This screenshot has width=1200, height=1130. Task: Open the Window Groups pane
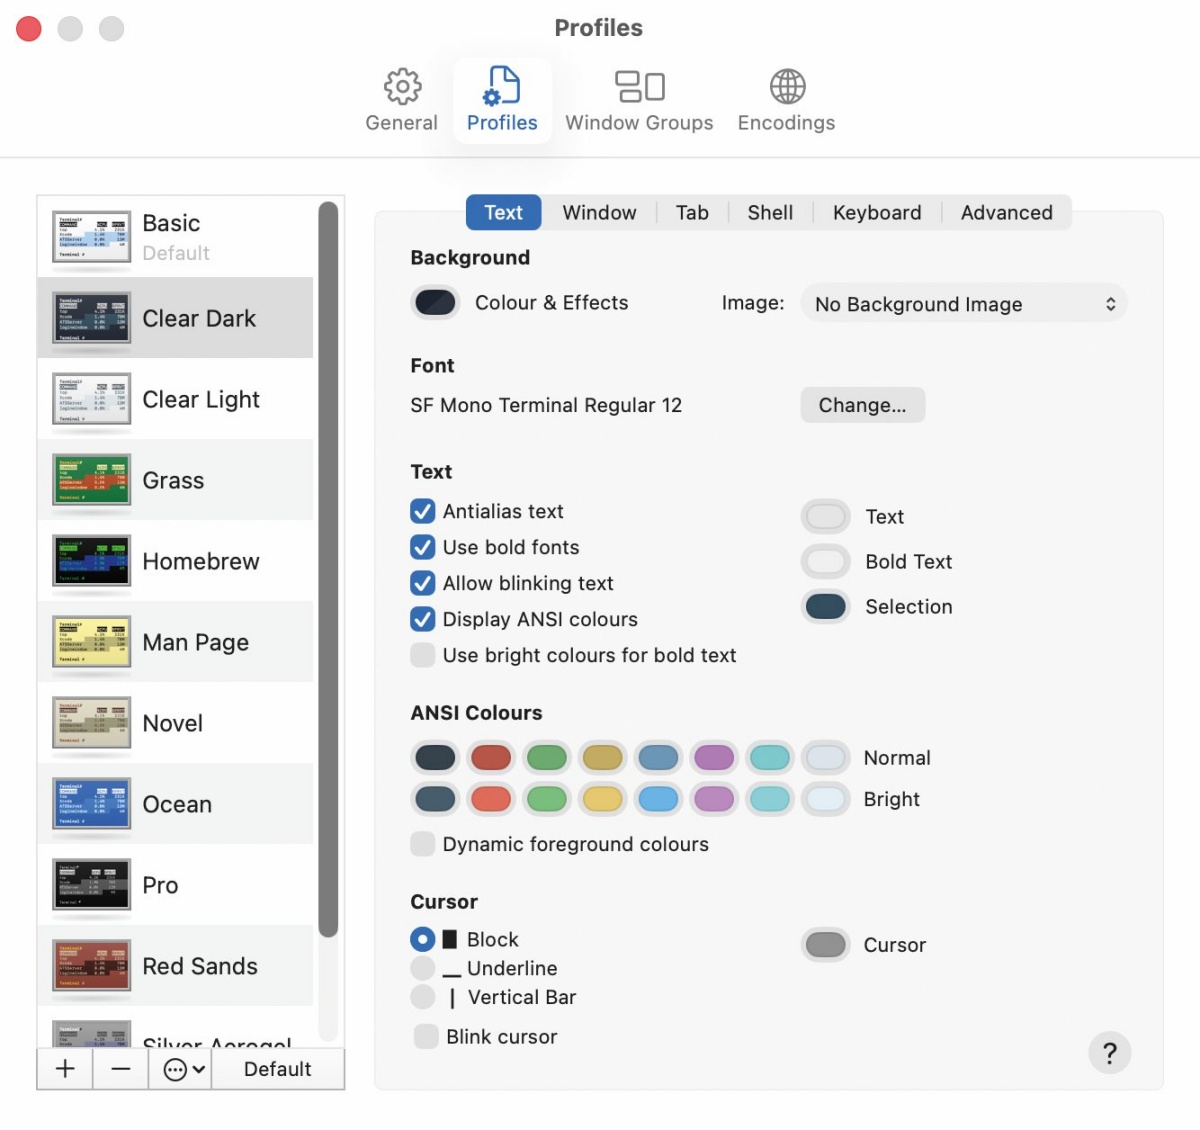click(639, 101)
